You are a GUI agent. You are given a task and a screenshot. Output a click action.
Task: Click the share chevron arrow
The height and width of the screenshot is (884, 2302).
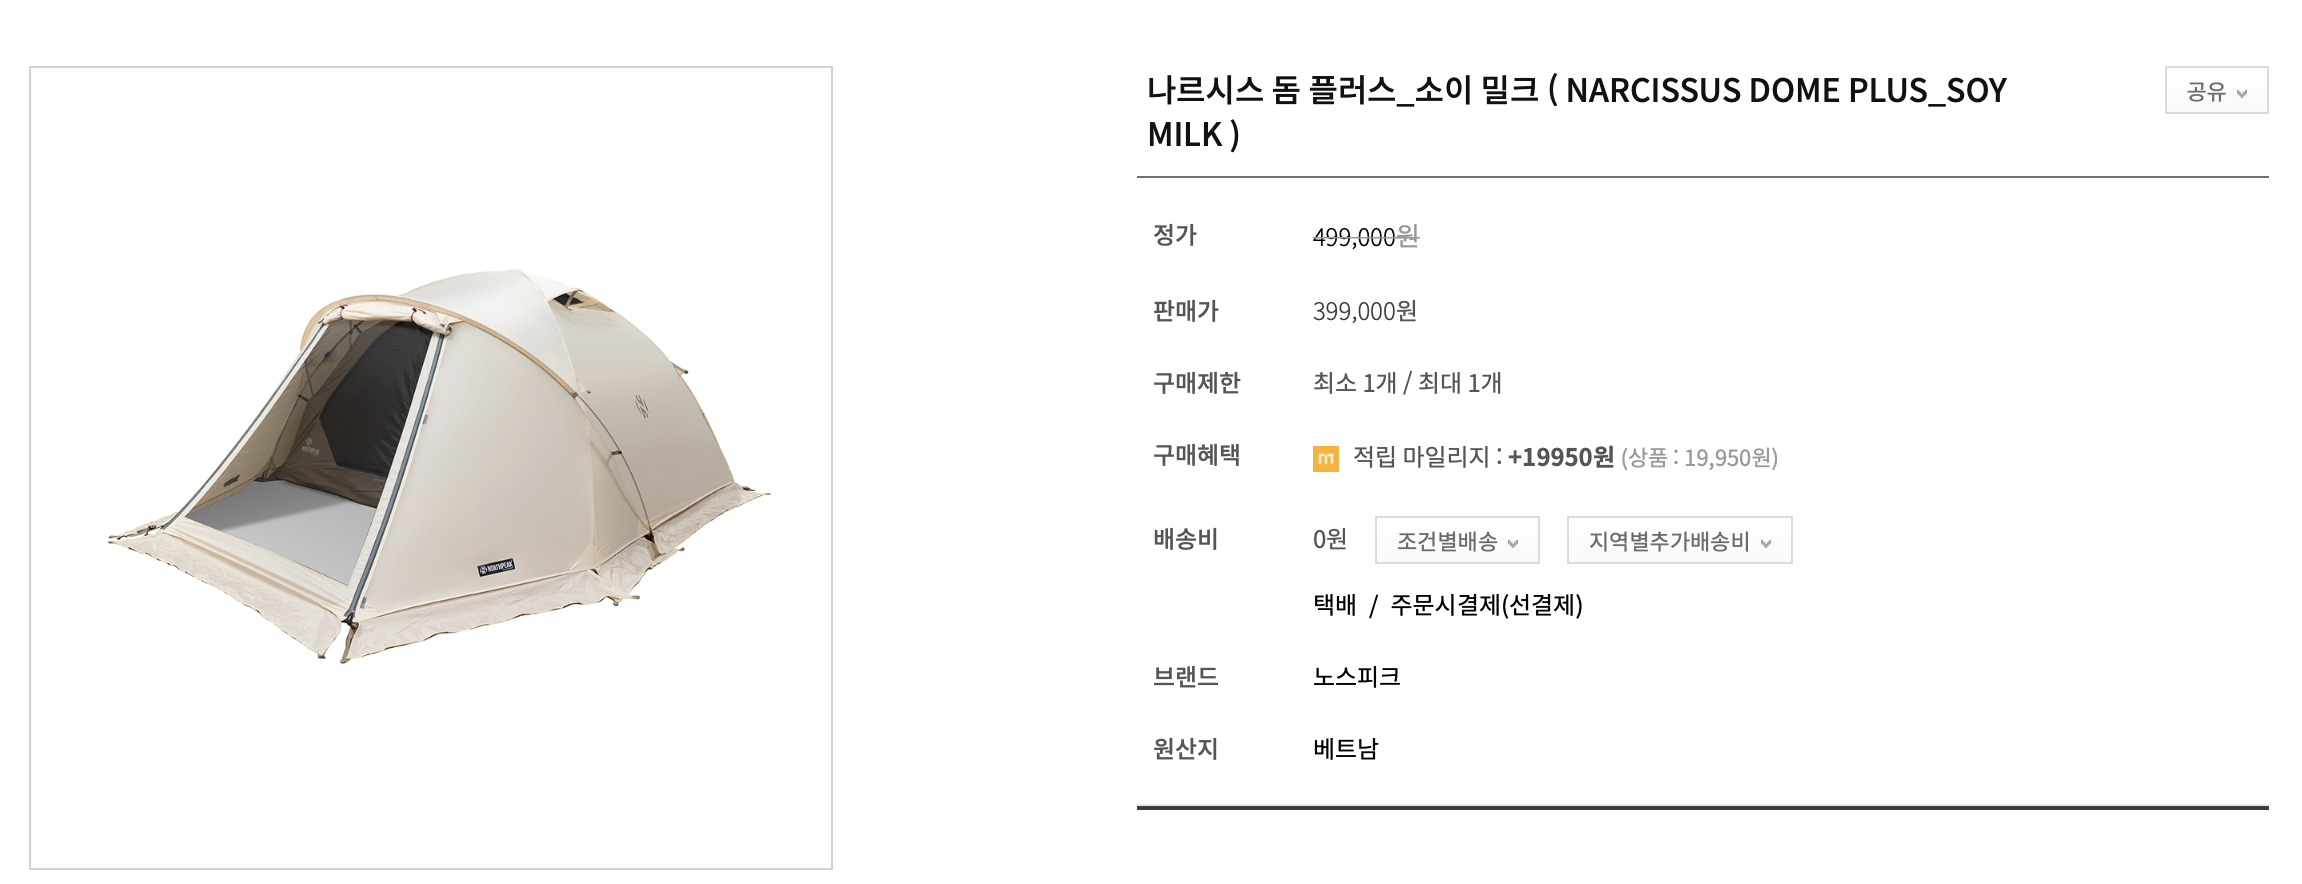(x=2240, y=91)
